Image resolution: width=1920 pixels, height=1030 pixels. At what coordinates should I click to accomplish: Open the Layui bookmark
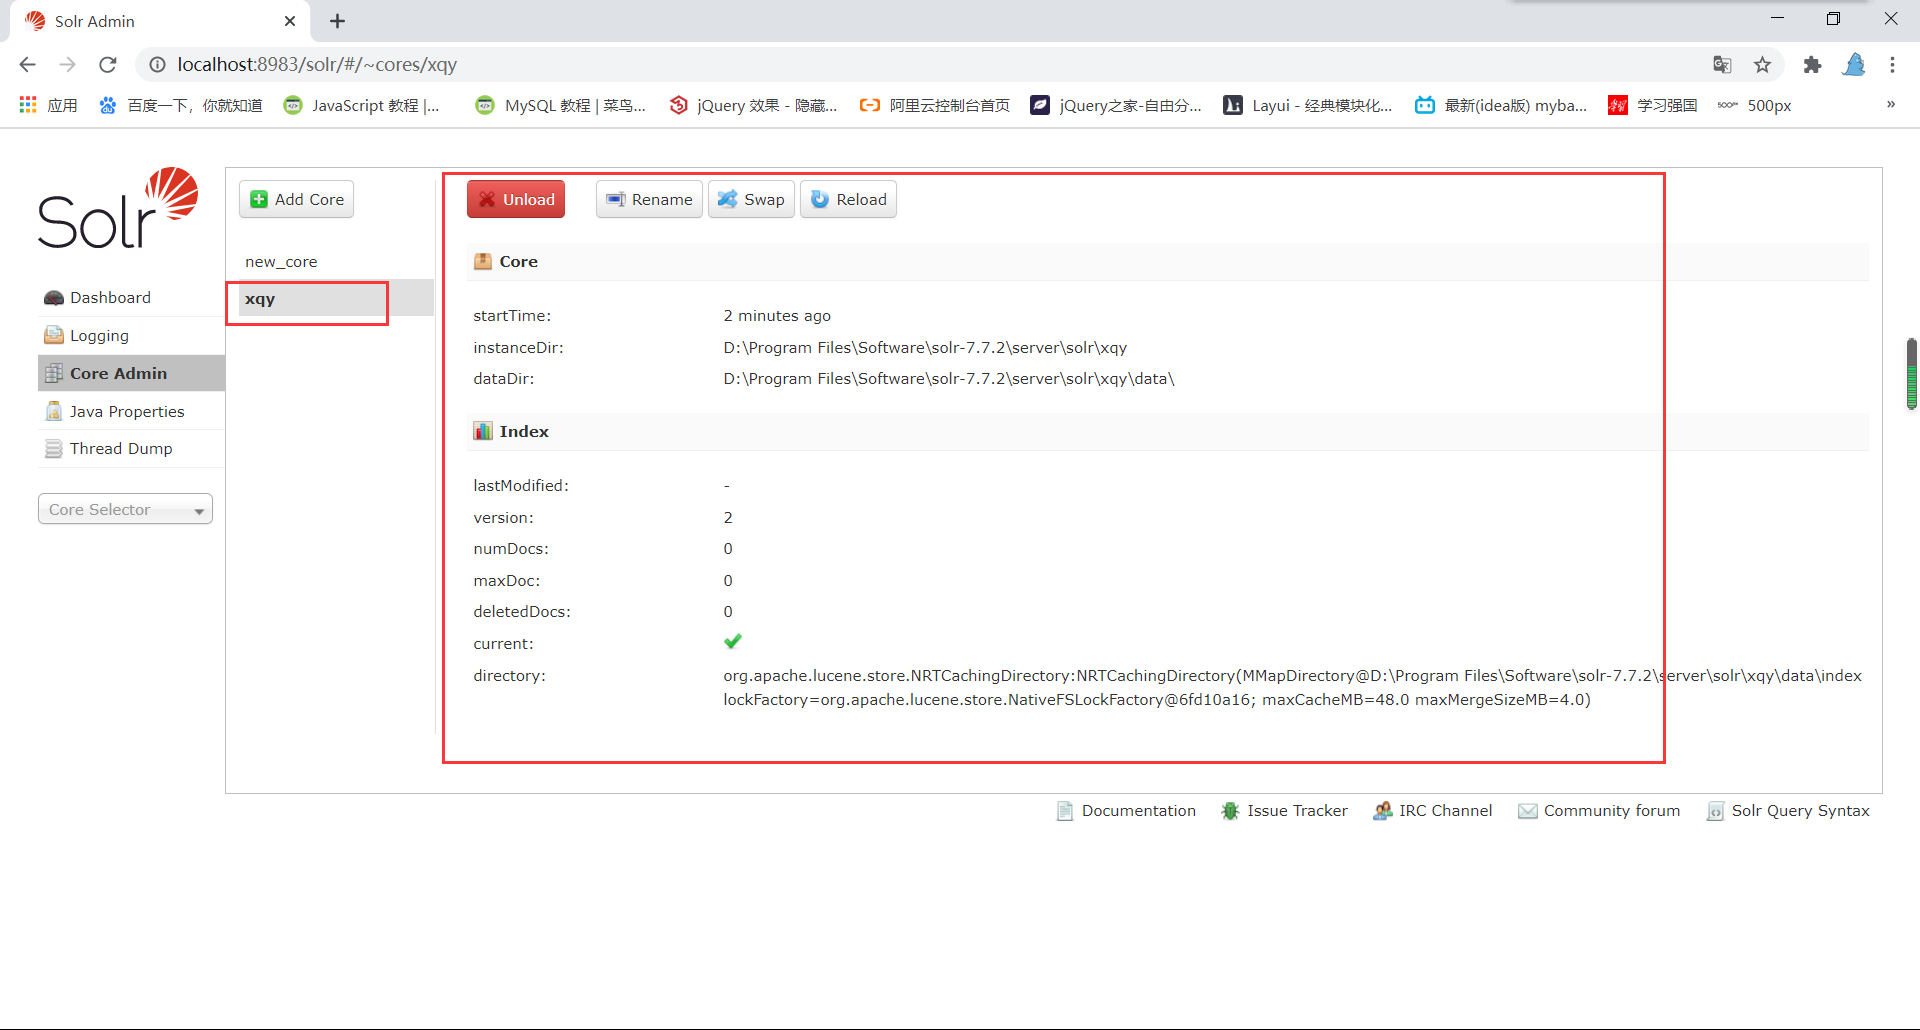(x=1308, y=105)
